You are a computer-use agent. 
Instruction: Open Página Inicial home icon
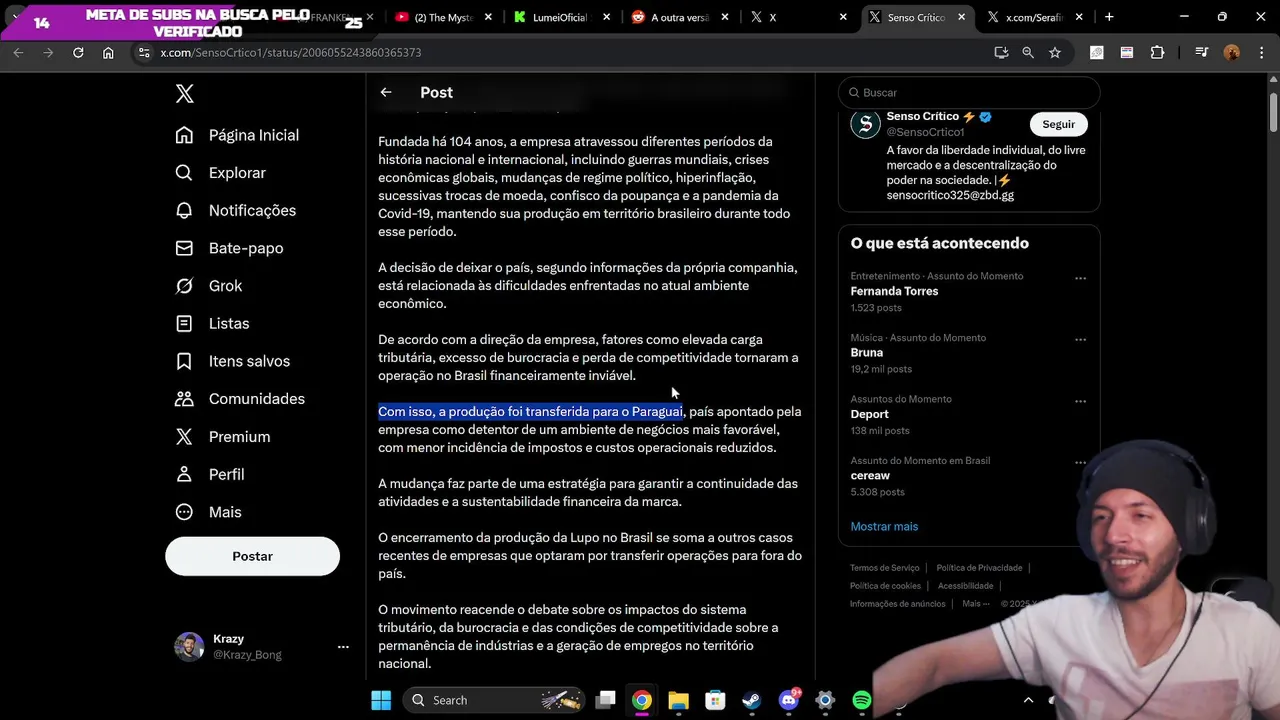[184, 135]
